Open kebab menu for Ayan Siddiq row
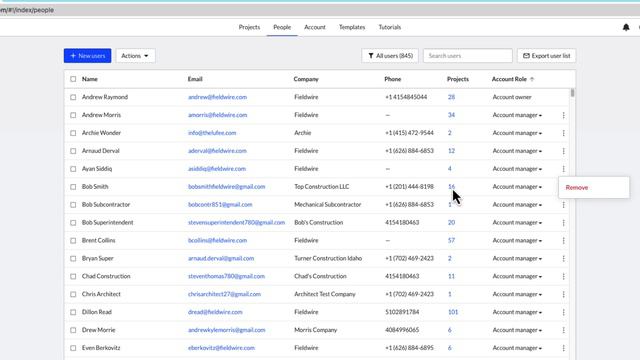The height and width of the screenshot is (360, 640). [563, 169]
